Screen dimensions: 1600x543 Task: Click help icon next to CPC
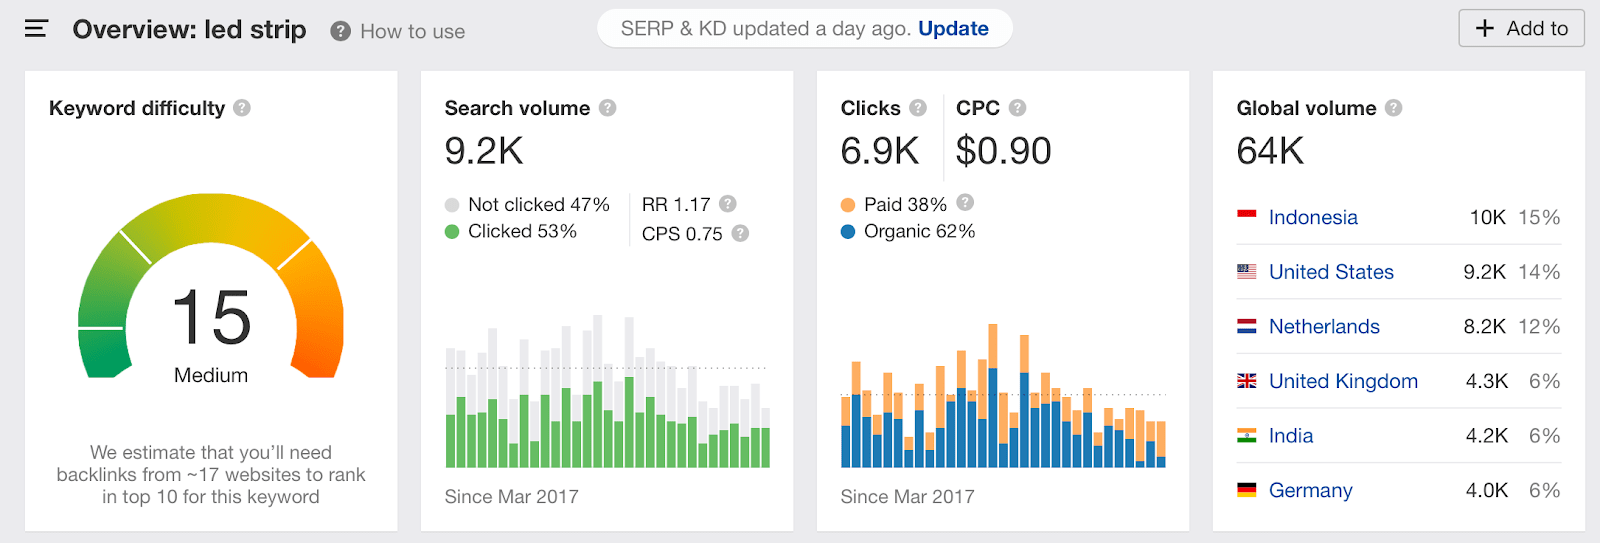[x=1017, y=108]
